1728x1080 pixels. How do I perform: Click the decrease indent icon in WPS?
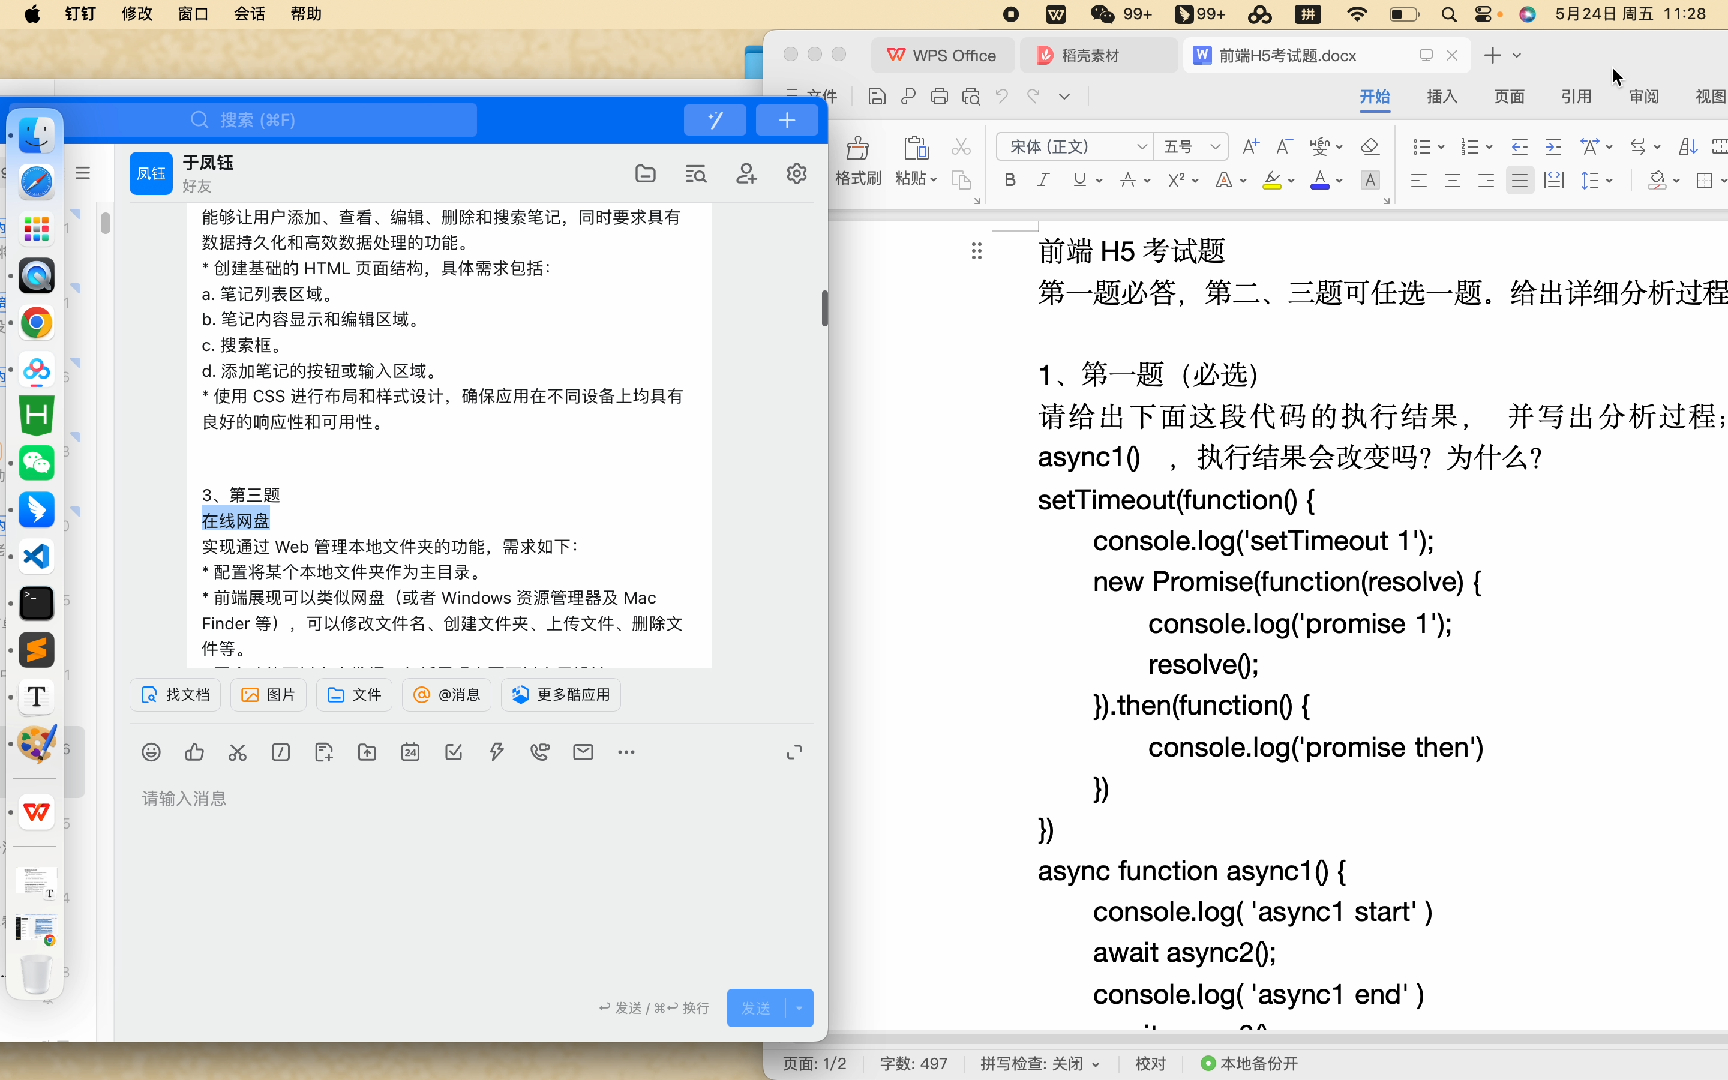[1519, 146]
